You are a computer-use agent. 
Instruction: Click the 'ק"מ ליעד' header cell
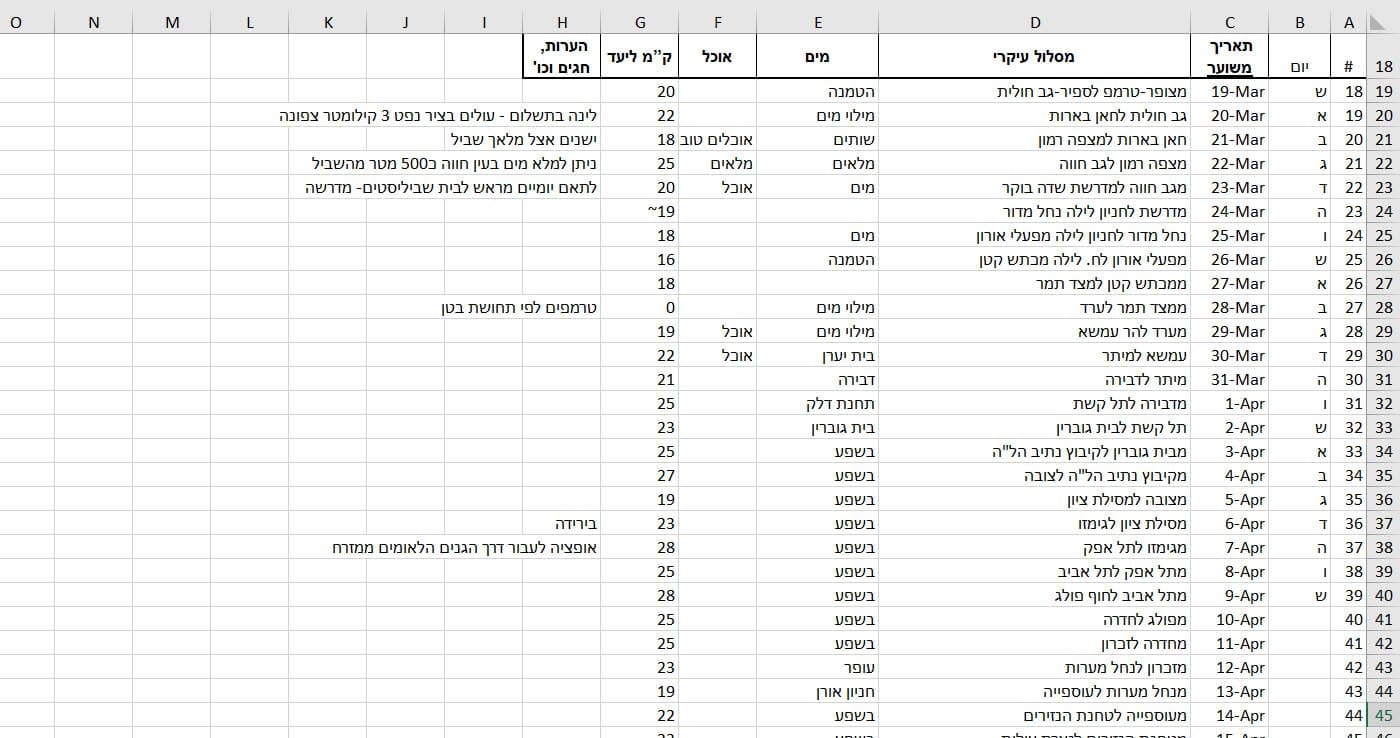tap(639, 57)
